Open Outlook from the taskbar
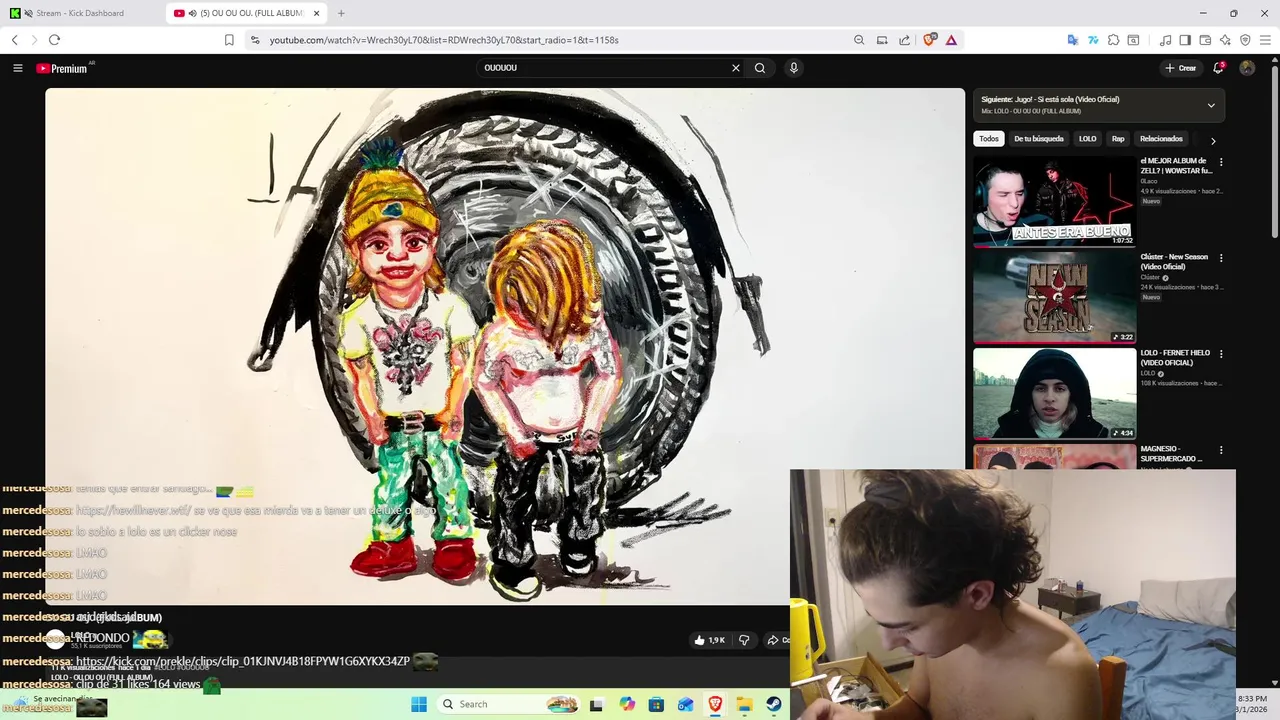Screen dimensions: 1280x720 click(686, 704)
